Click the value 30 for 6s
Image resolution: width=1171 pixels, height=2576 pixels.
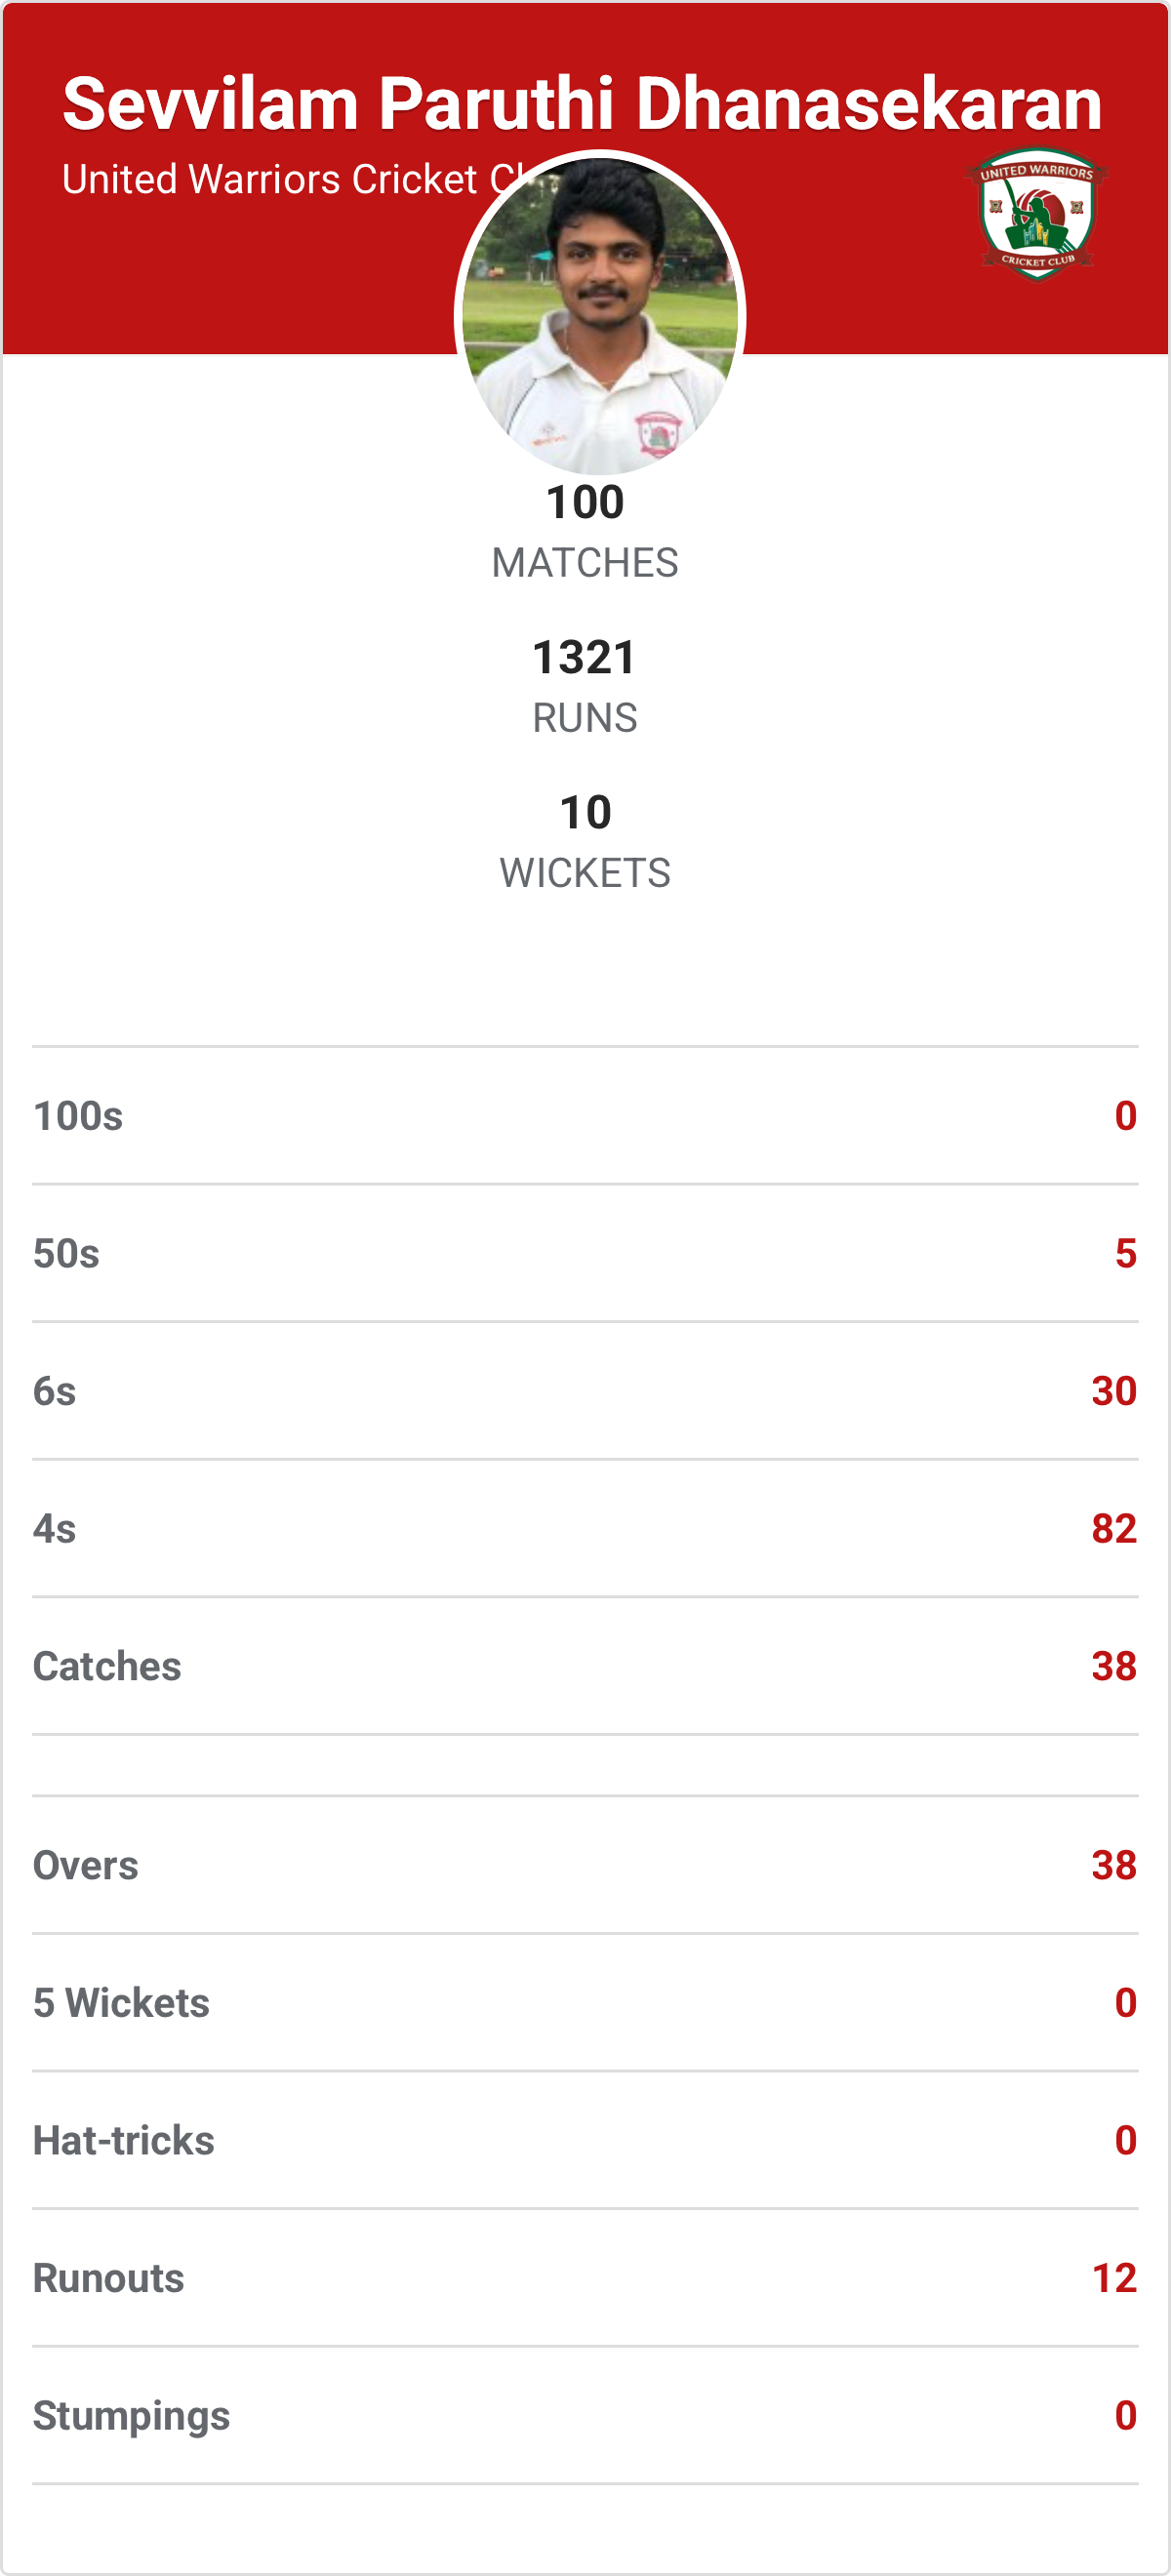point(1114,1391)
